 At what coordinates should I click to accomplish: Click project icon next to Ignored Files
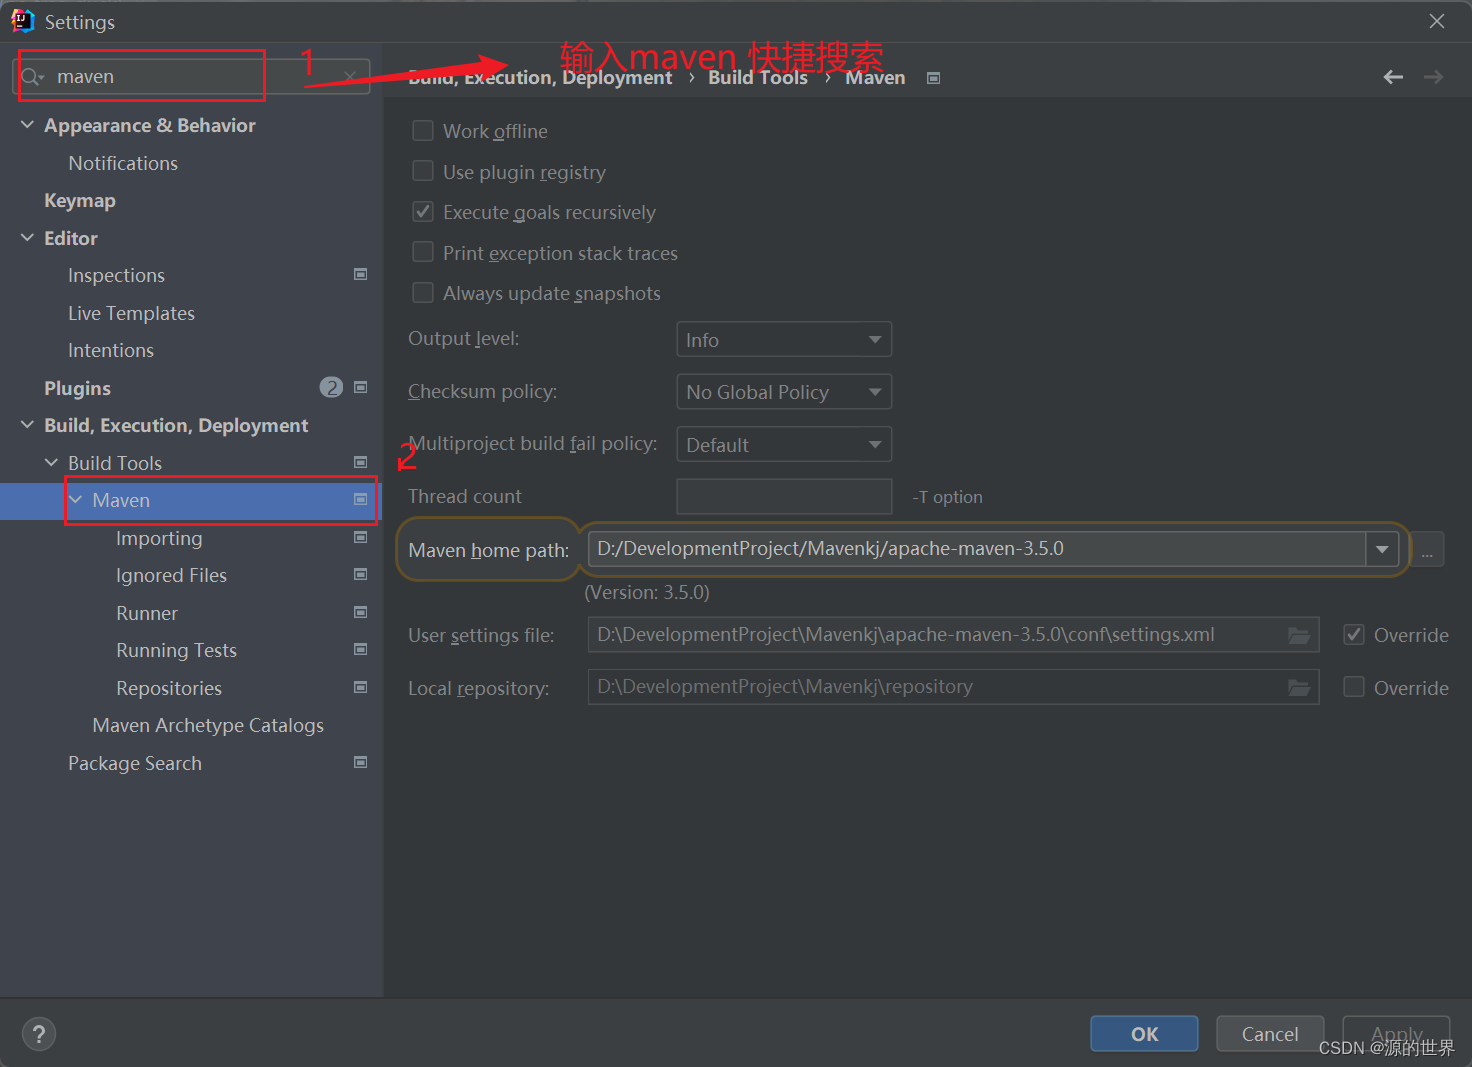click(361, 574)
